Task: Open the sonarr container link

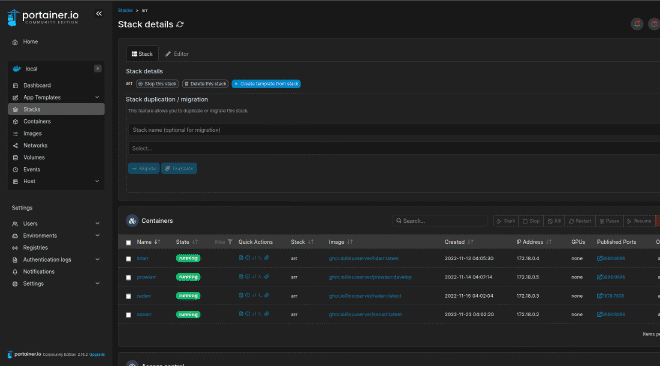Action: [144, 314]
